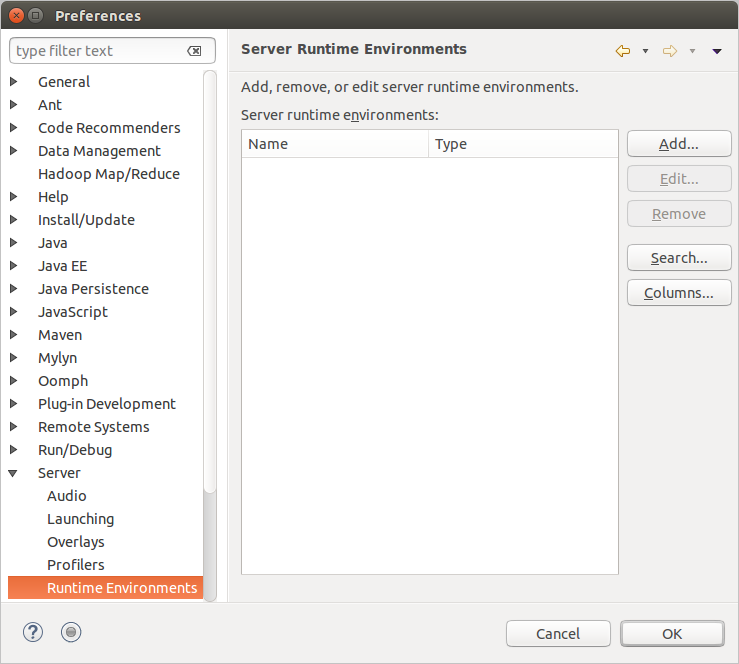Open the Help question mark icon
Screen dimensions: 739x664
pyautogui.click(x=33, y=632)
